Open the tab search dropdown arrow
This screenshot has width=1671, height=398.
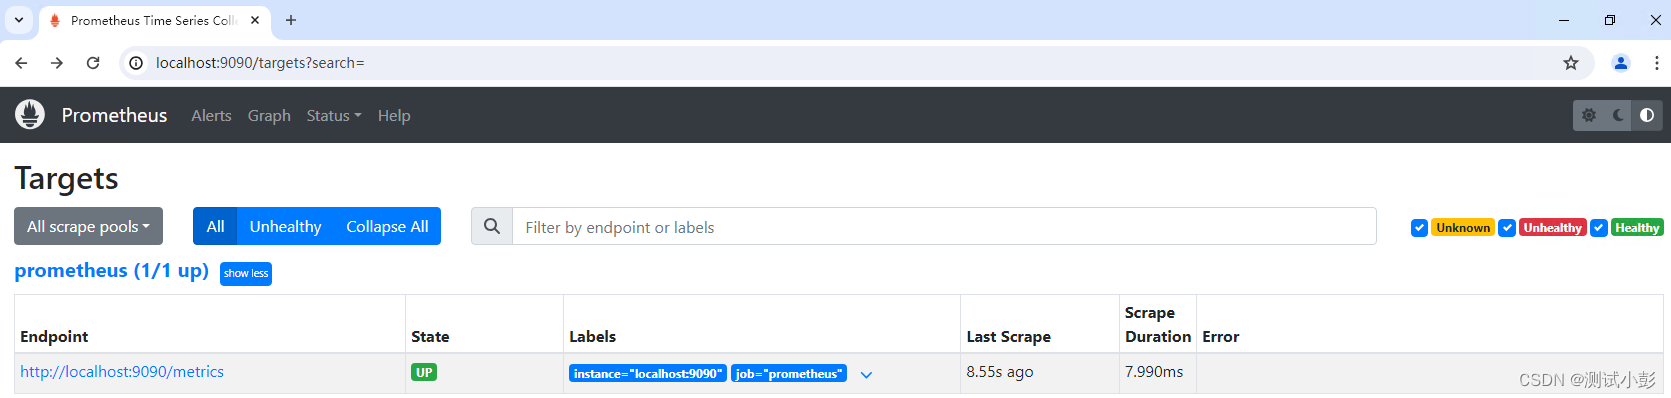19,20
